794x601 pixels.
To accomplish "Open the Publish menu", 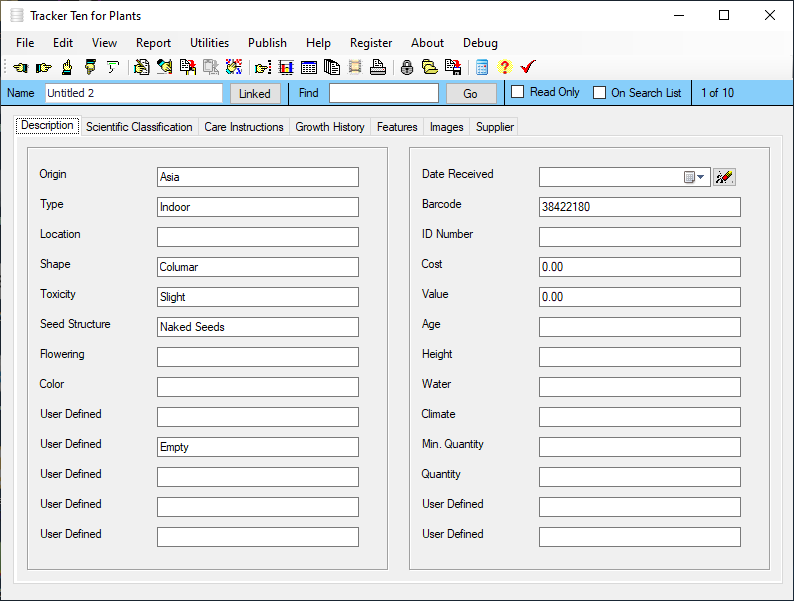I will click(x=267, y=43).
